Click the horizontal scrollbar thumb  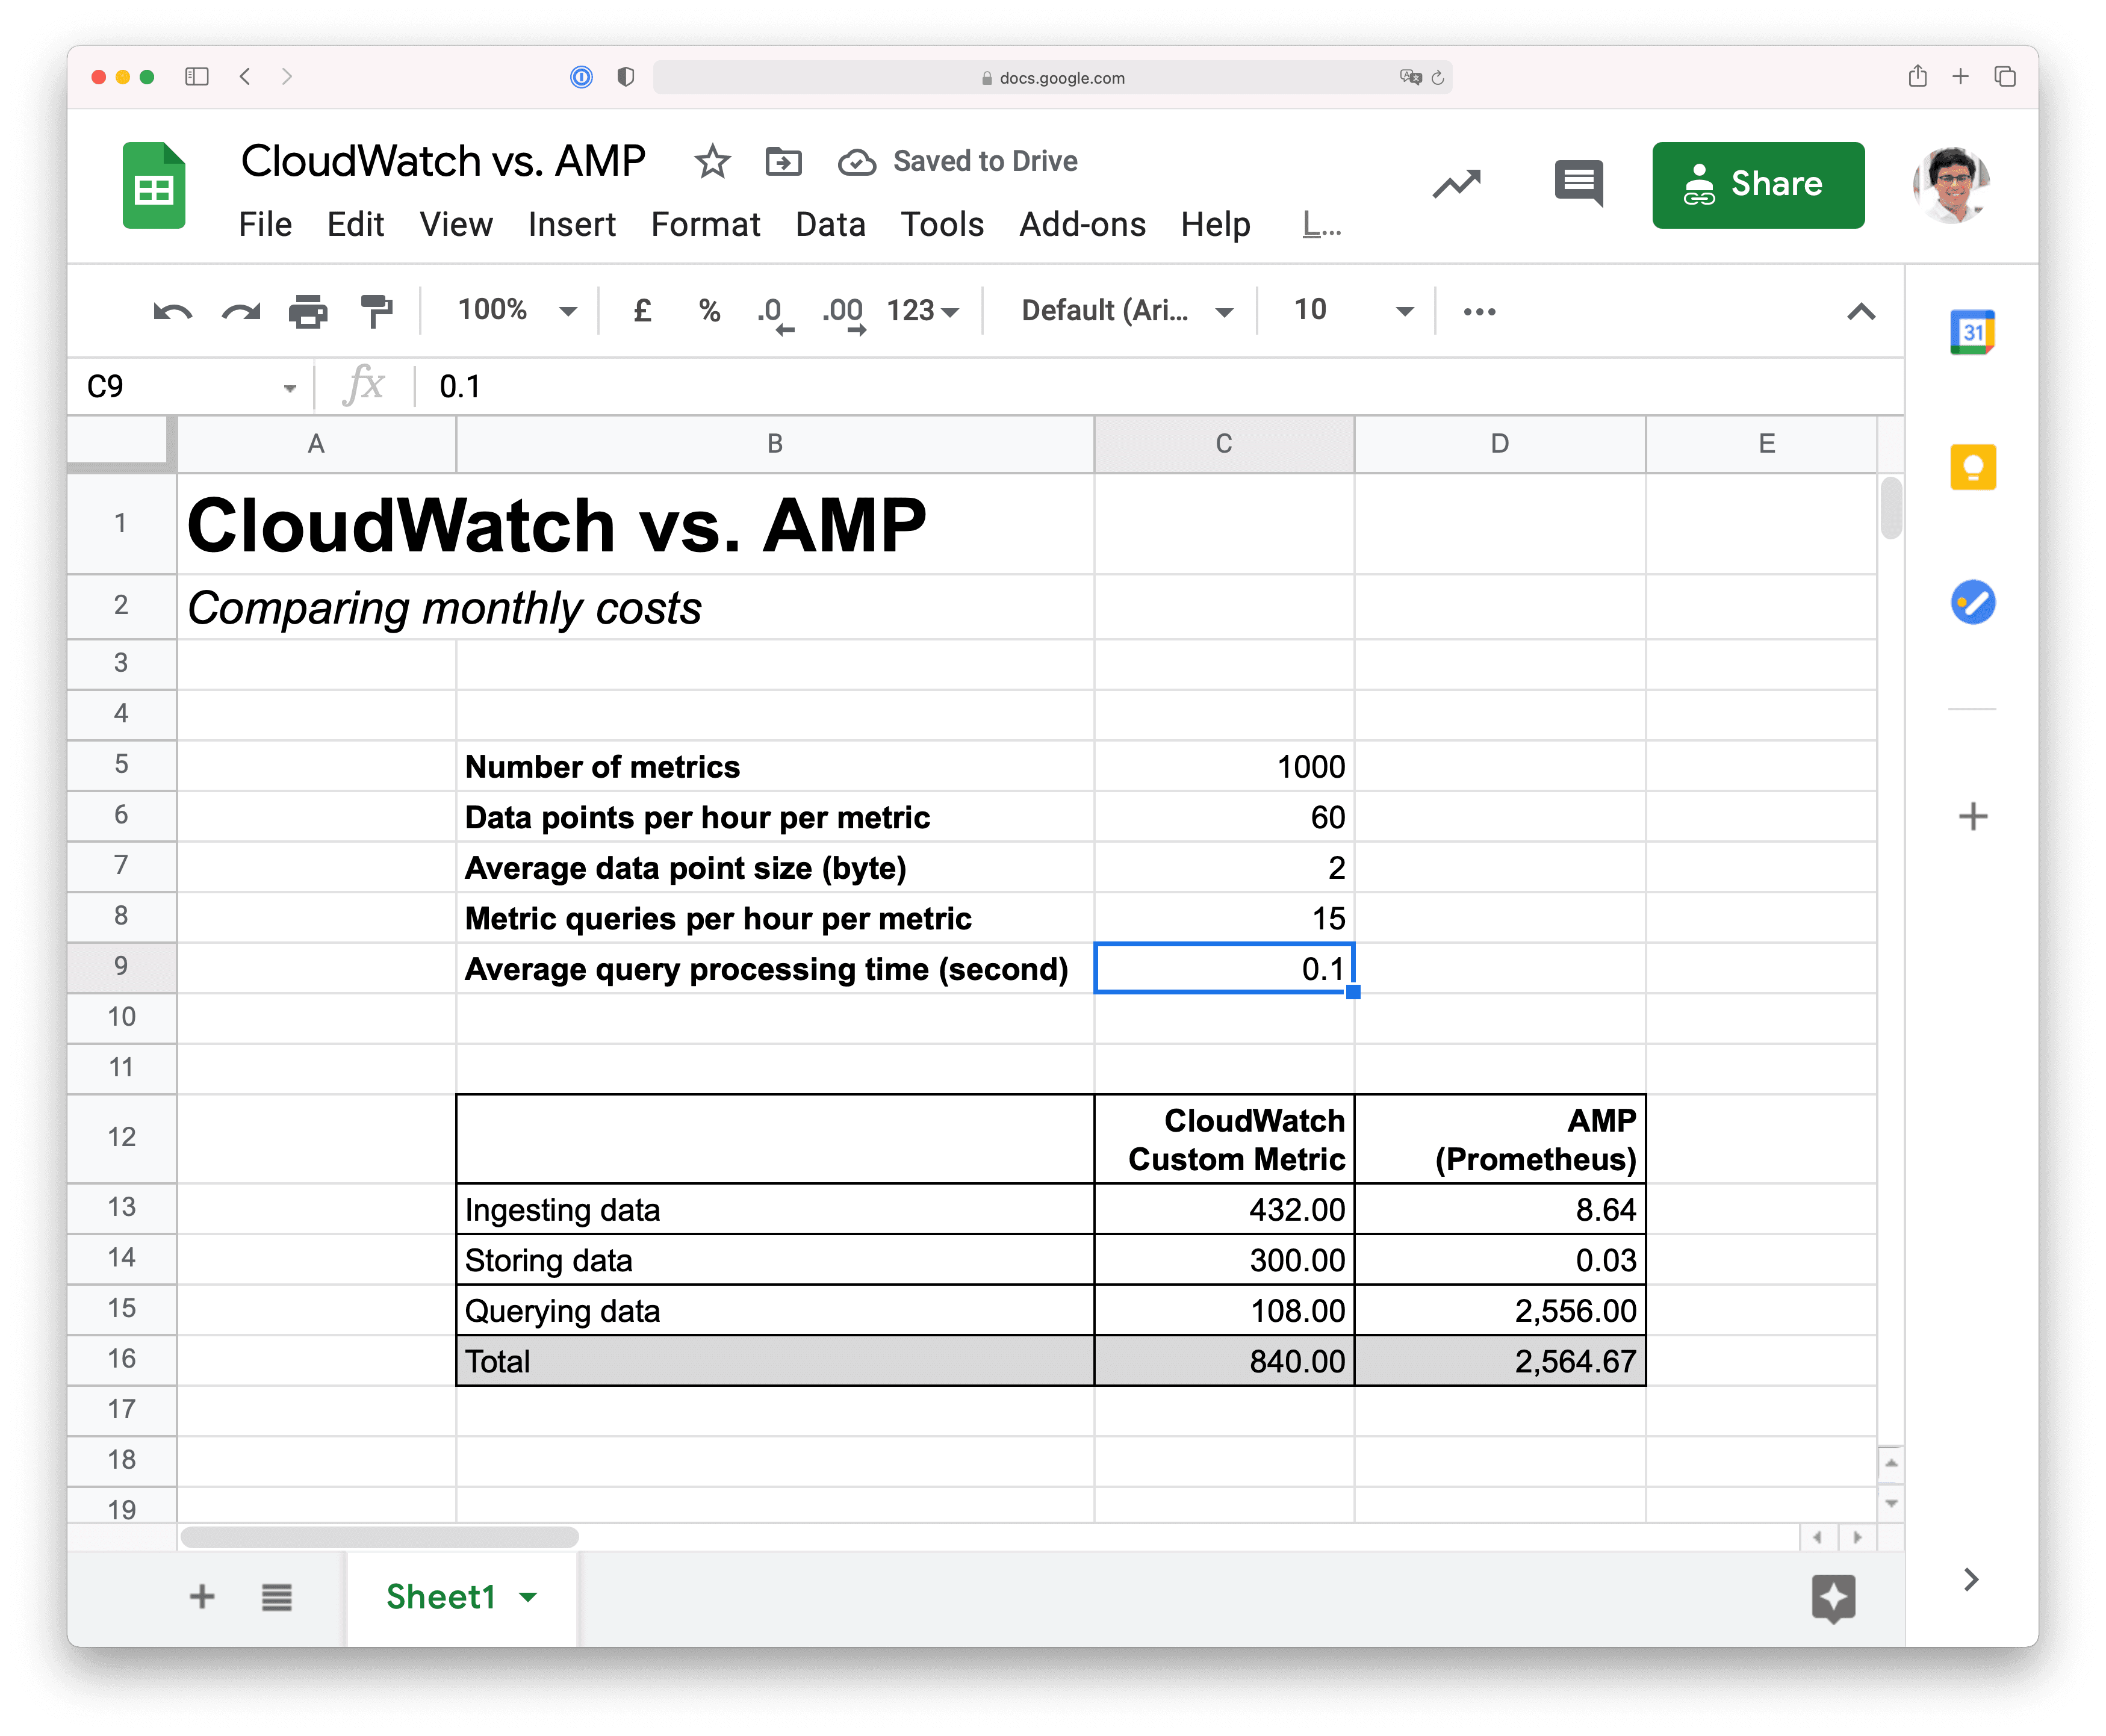pyautogui.click(x=379, y=1537)
